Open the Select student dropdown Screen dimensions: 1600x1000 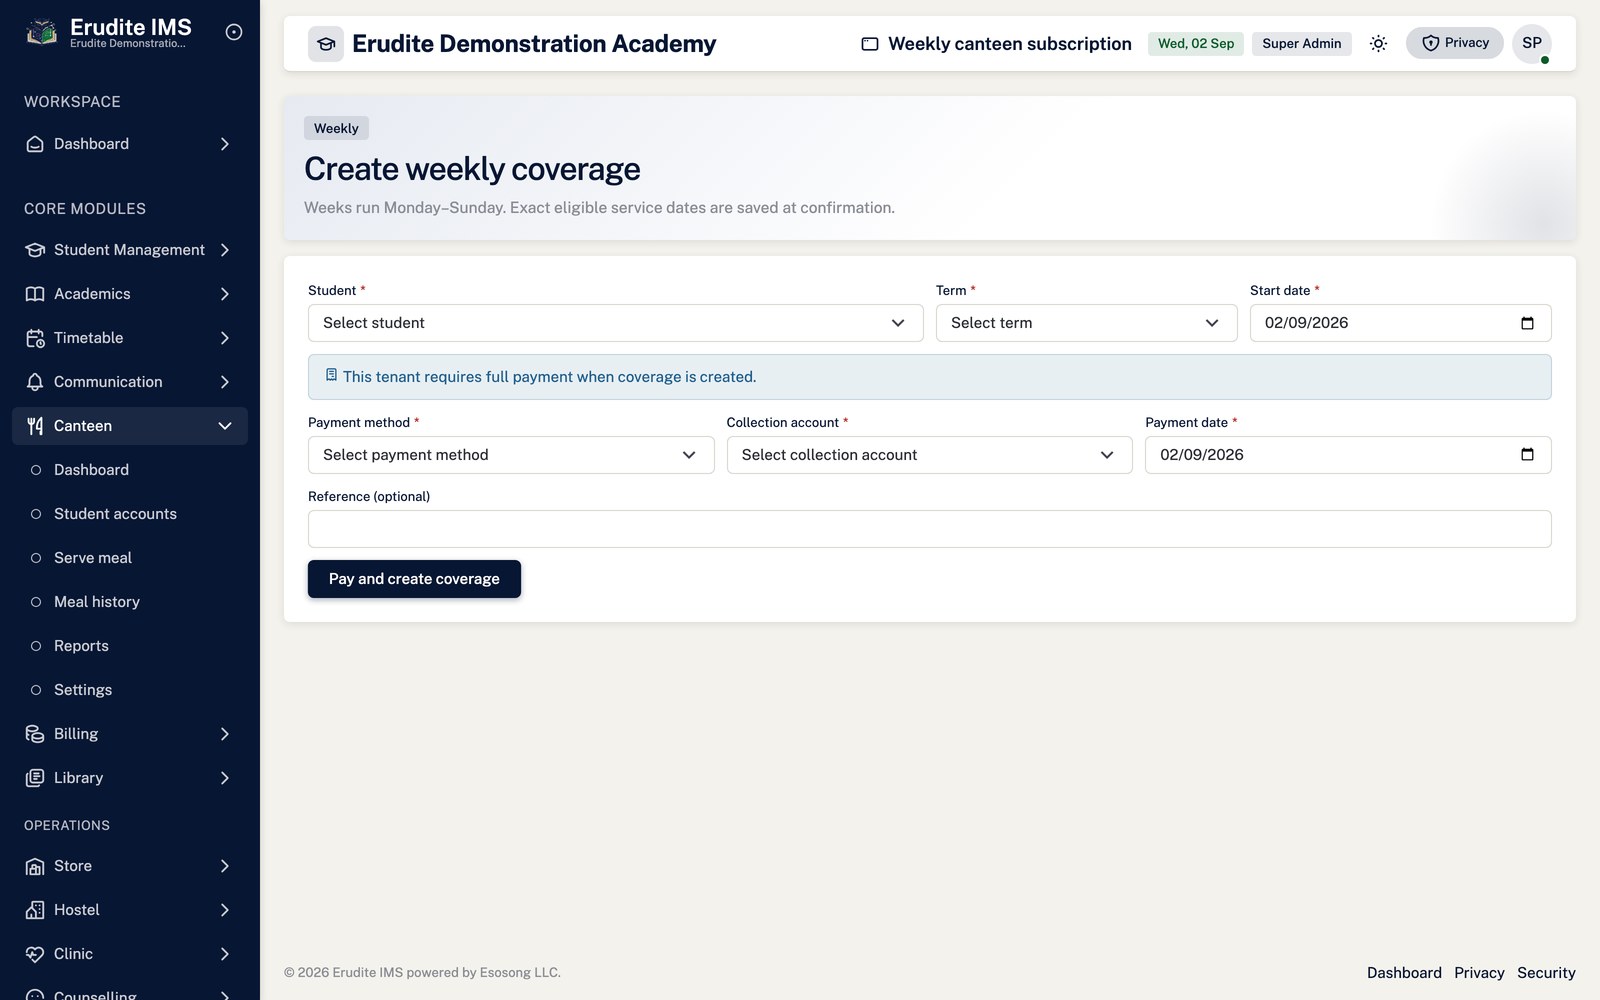coord(615,323)
